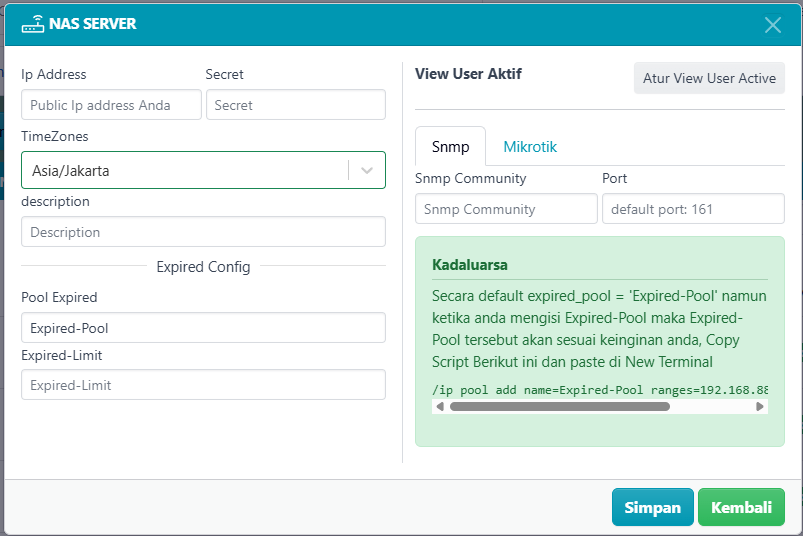The height and width of the screenshot is (536, 803).
Task: Expand the TimeZones dropdown chevron arrow
Action: [367, 171]
